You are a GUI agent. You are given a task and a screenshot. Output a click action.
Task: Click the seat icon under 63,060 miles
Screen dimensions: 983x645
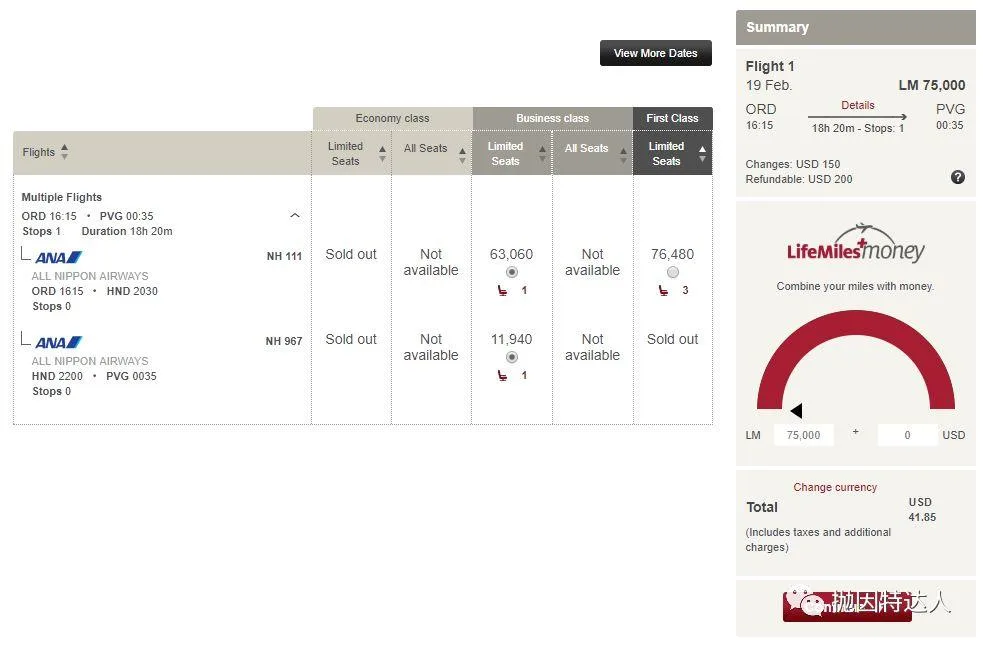coord(503,291)
